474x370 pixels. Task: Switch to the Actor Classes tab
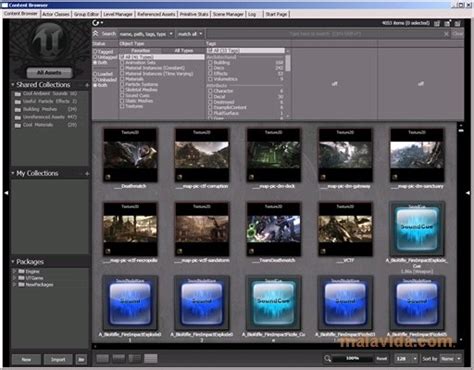pyautogui.click(x=56, y=14)
